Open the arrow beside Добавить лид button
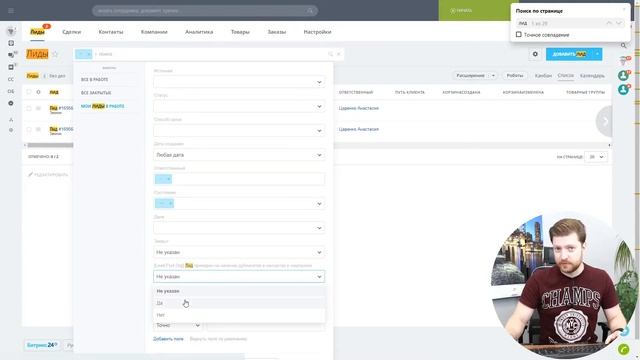Image resolution: width=640 pixels, height=360 pixels. [x=597, y=54]
